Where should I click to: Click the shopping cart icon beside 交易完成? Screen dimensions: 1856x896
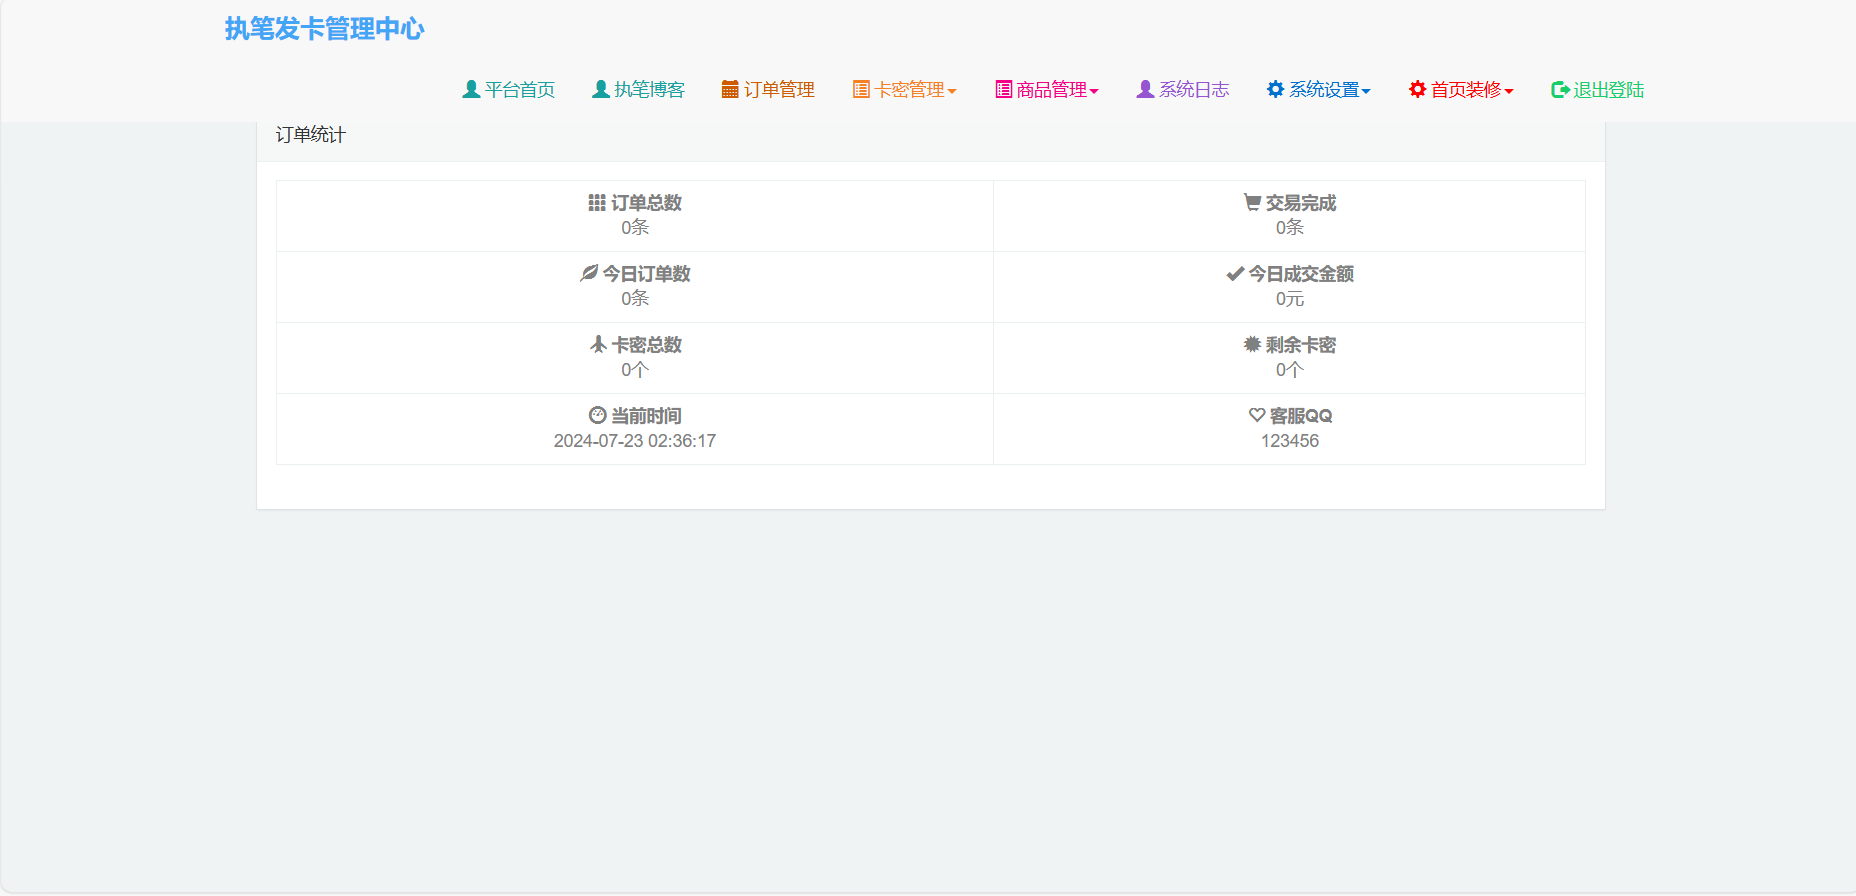point(1252,202)
